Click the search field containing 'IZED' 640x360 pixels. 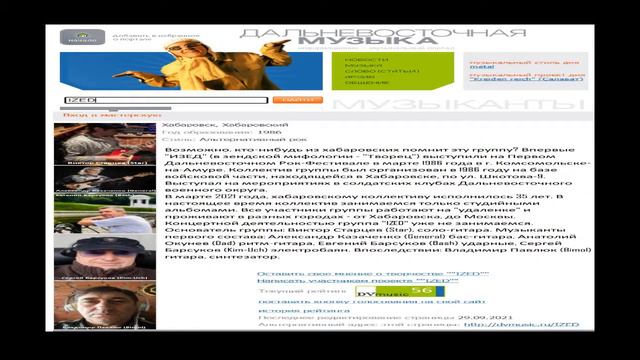click(166, 100)
